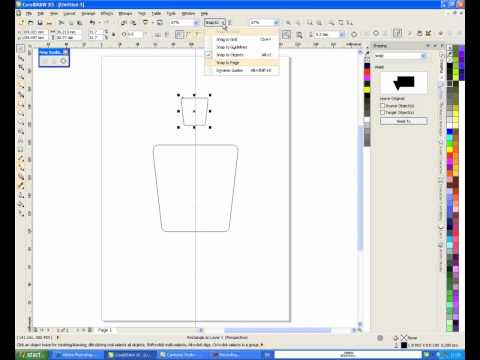Open the outline width dropdown
Image resolution: width=480 pixels, height=360 pixels.
(342, 34)
